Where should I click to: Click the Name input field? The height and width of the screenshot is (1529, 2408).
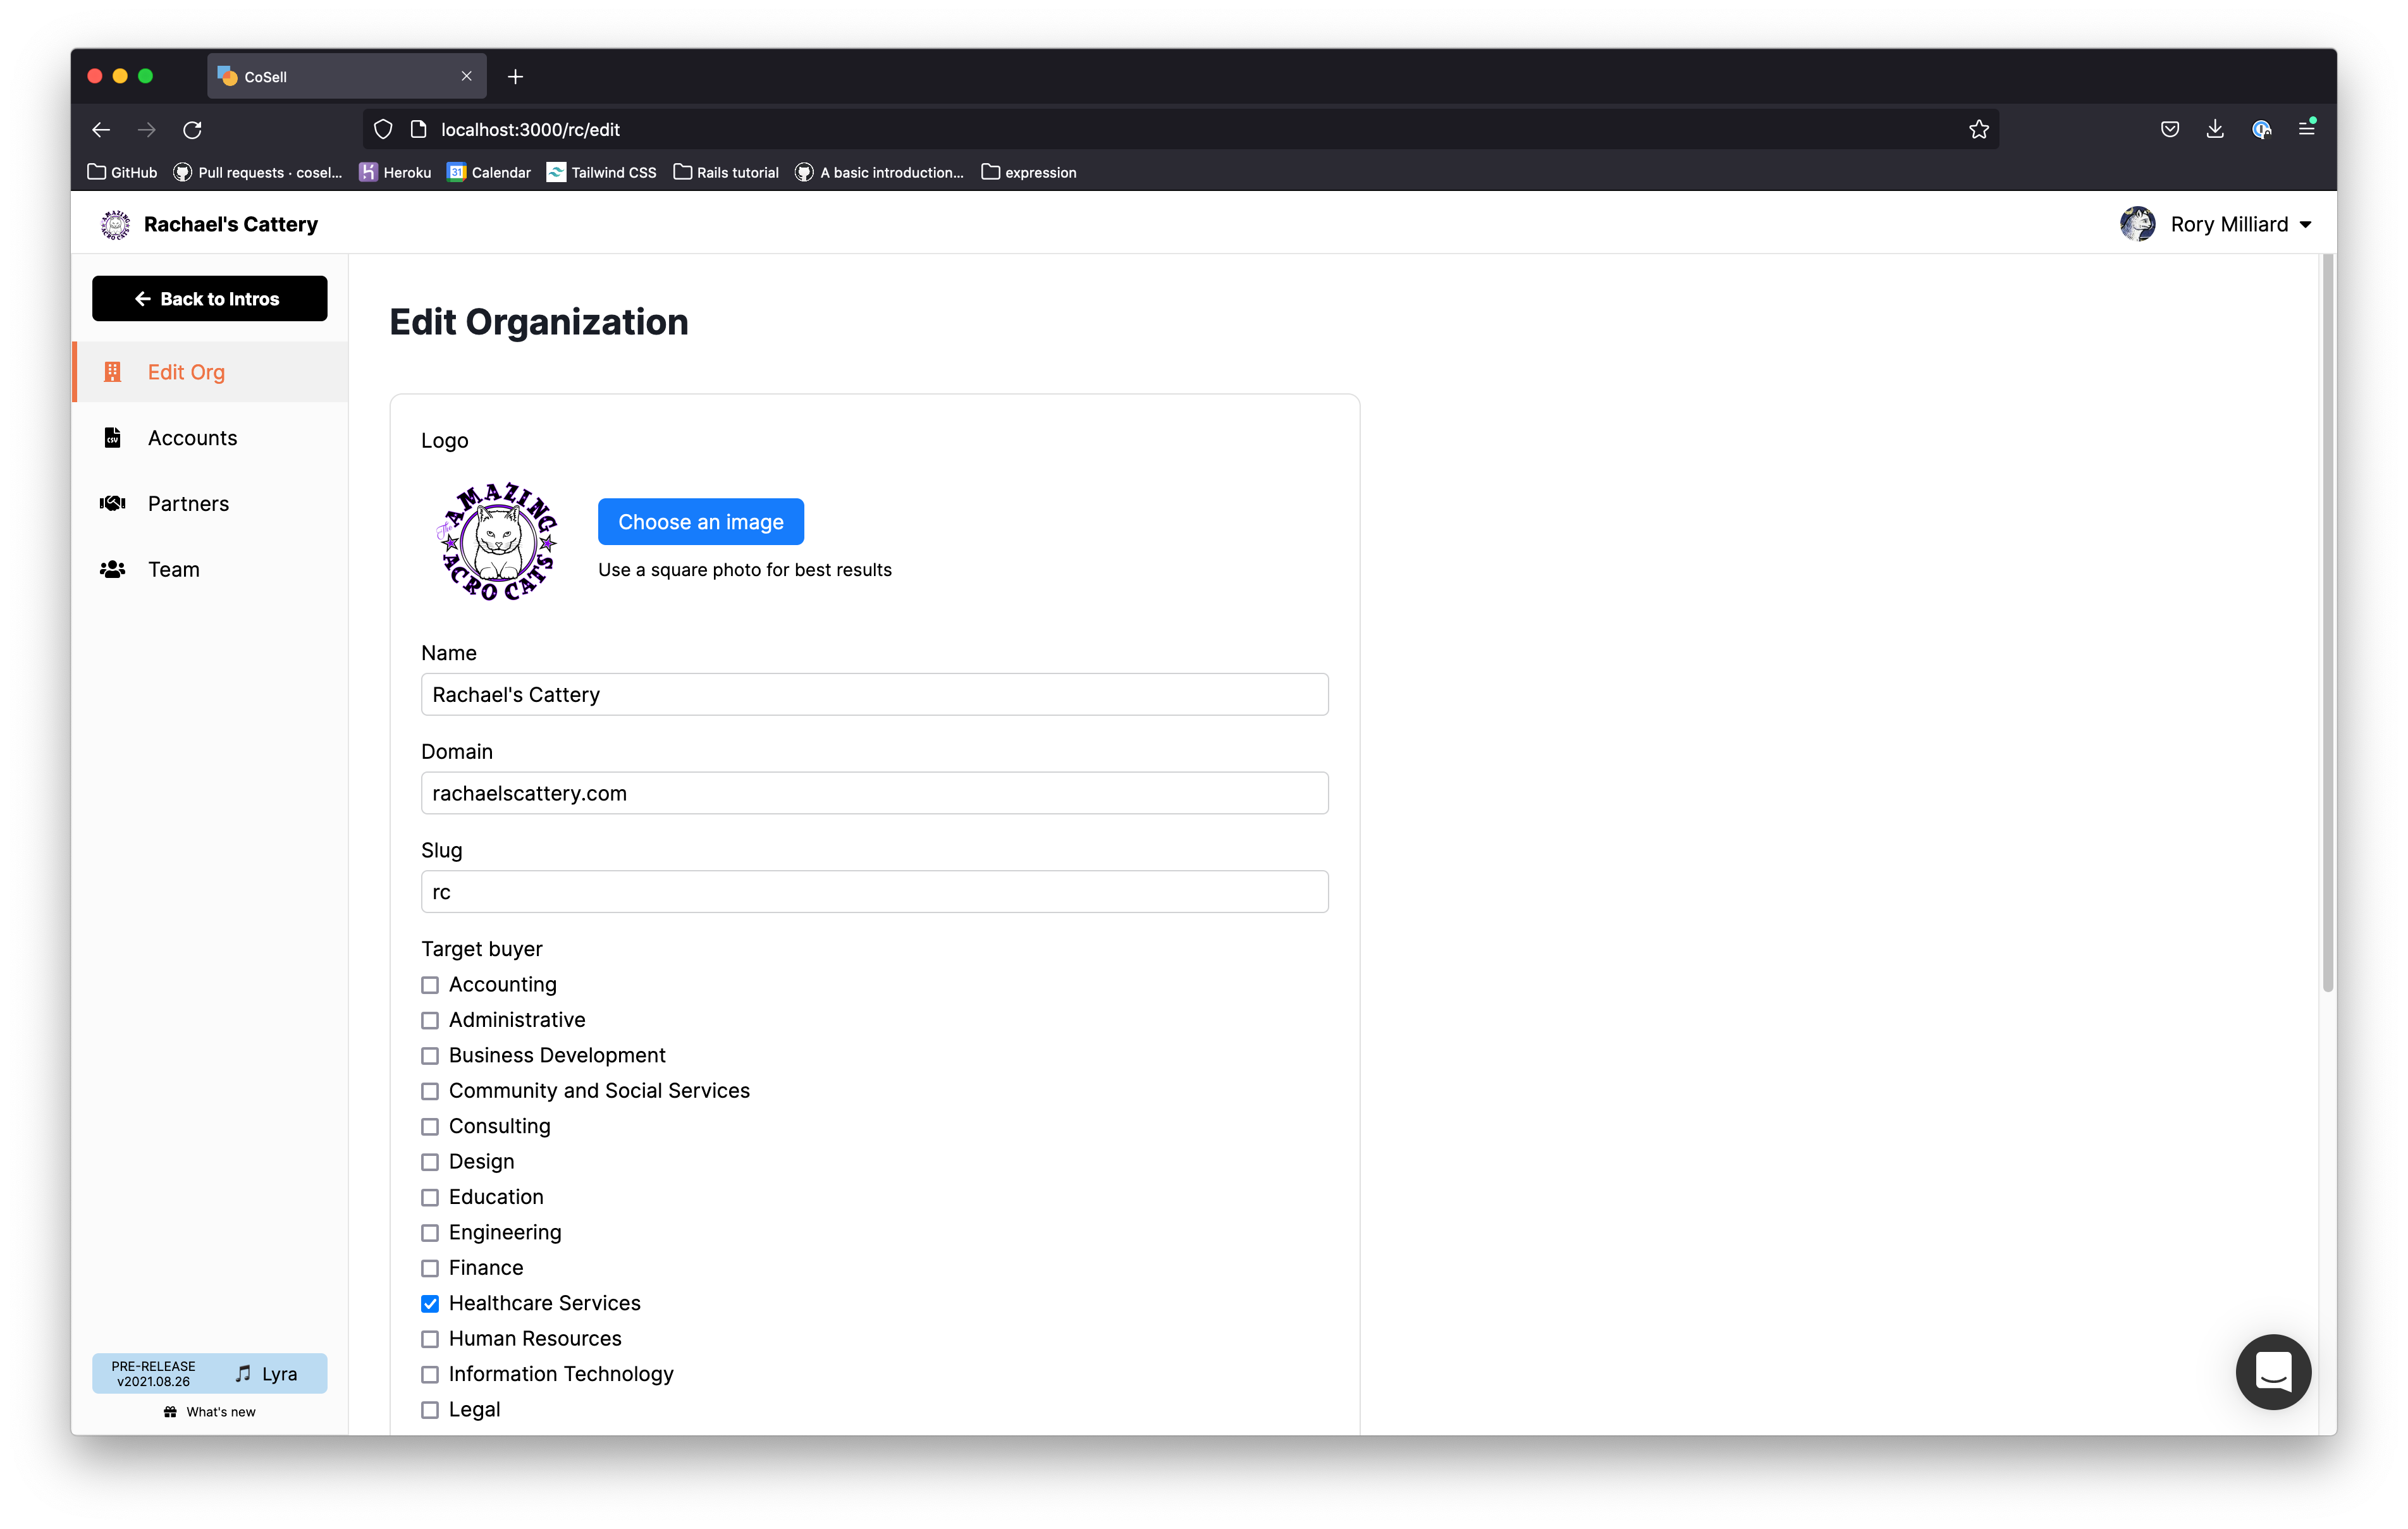coord(875,695)
